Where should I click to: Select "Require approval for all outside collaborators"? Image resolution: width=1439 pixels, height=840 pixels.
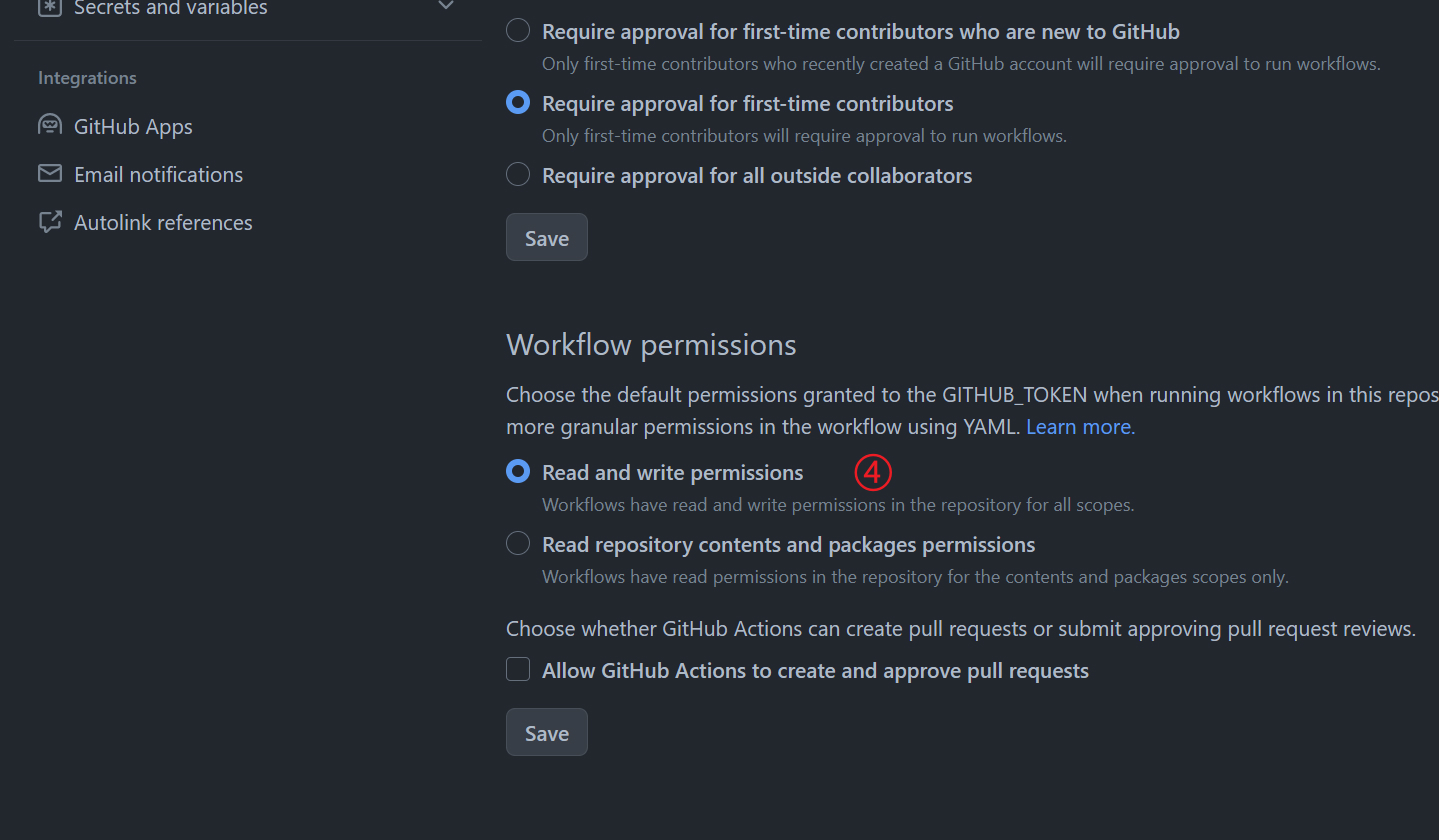point(517,174)
